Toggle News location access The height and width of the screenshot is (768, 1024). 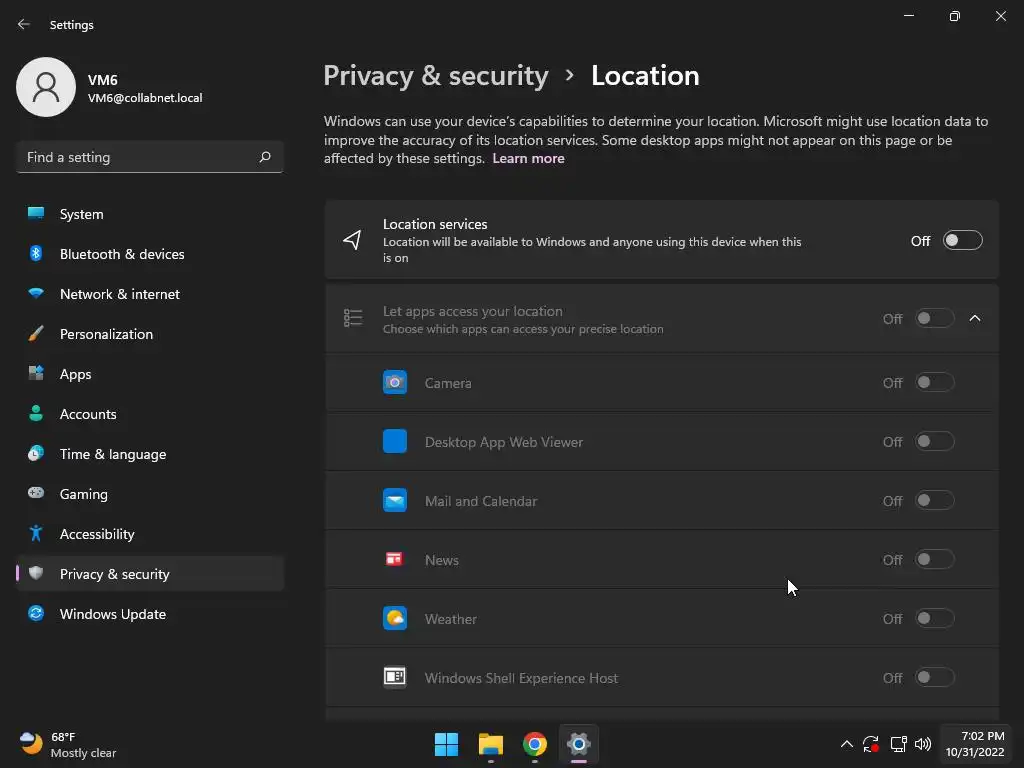[935, 559]
